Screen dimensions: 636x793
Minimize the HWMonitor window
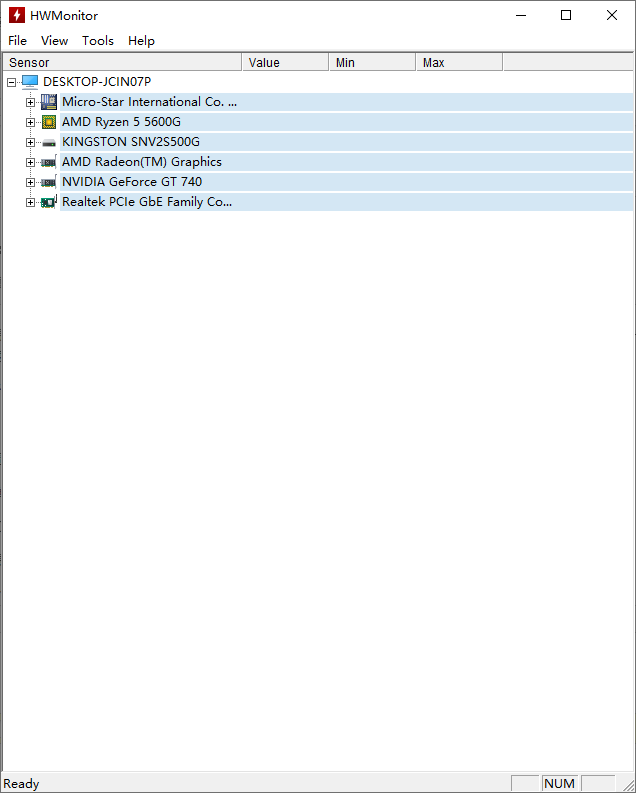tap(521, 15)
